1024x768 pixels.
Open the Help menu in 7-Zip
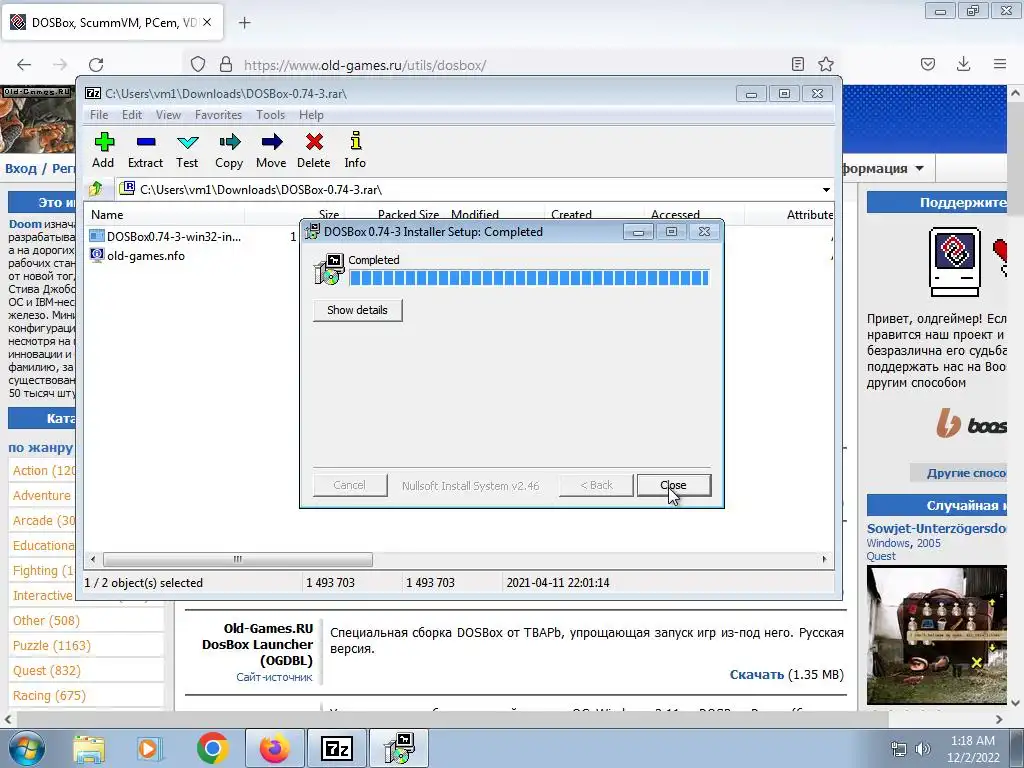point(312,115)
